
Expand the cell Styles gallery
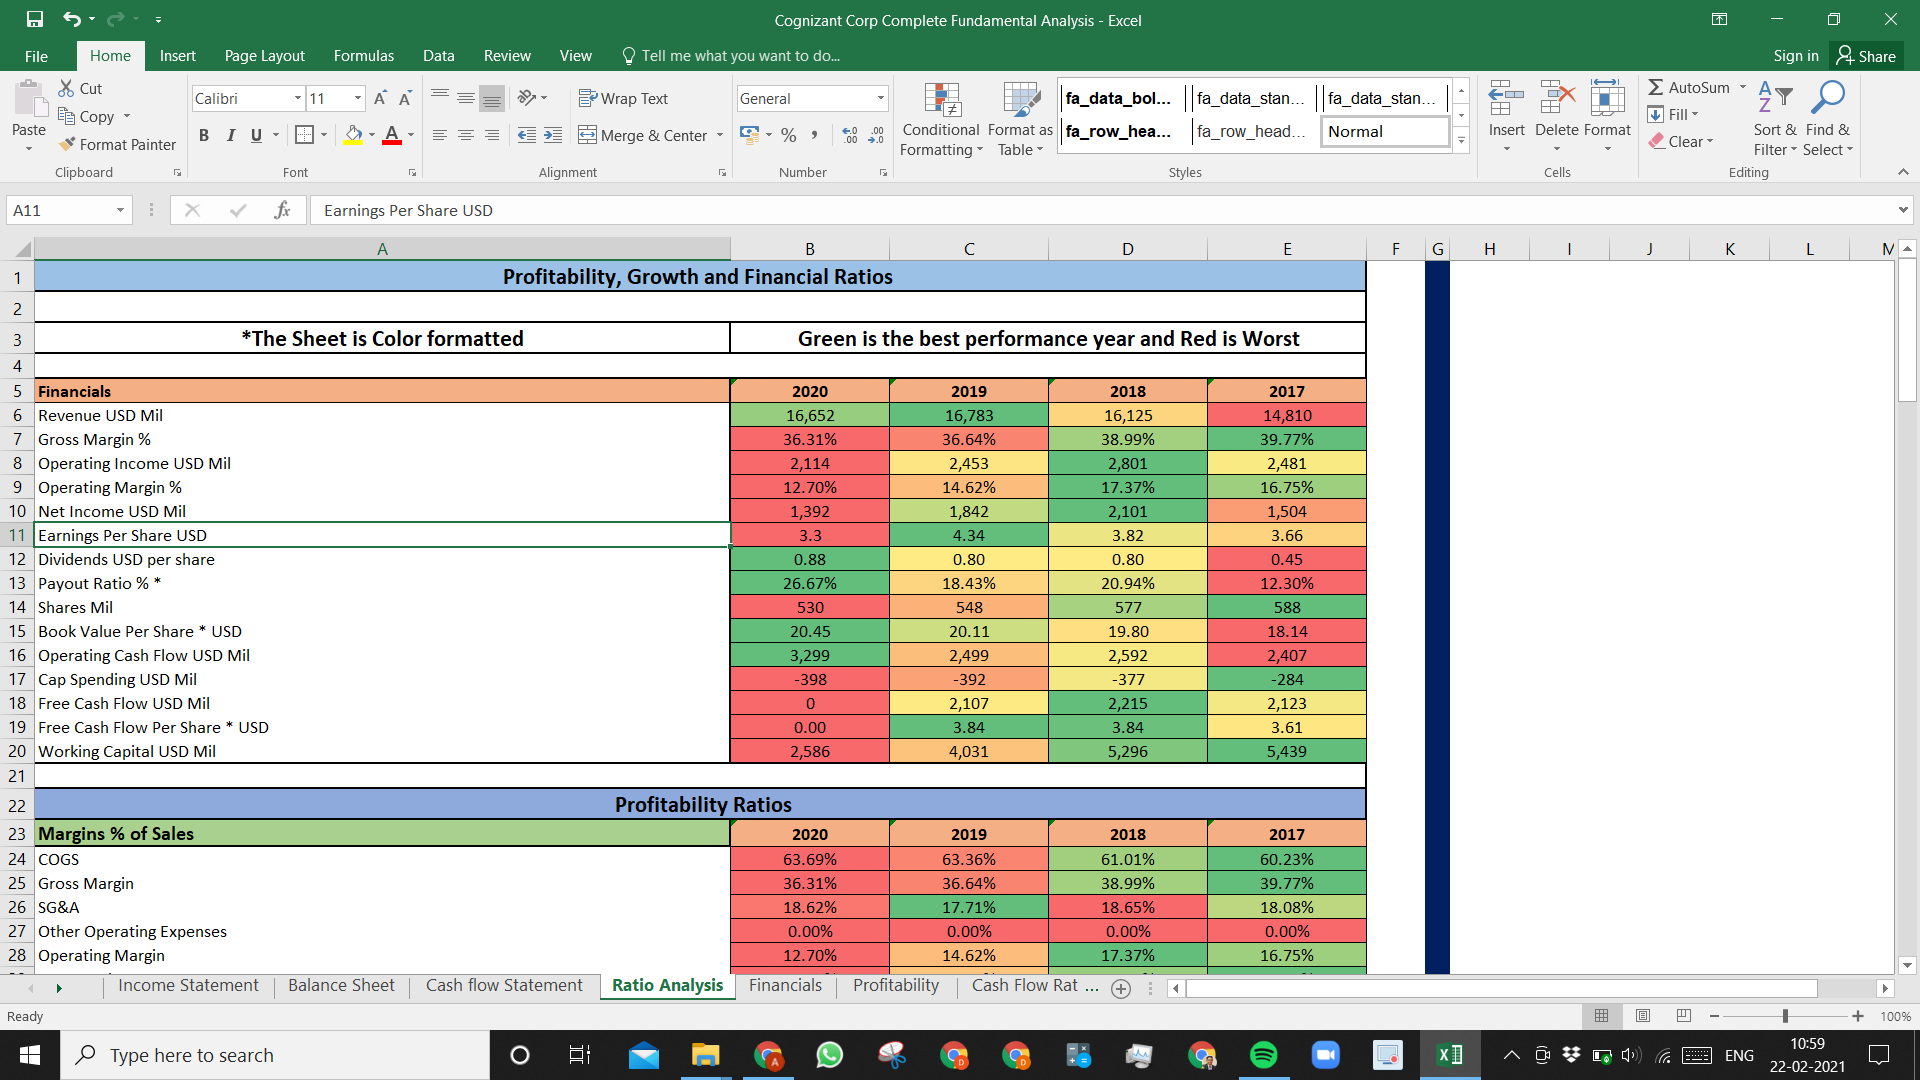[1461, 141]
